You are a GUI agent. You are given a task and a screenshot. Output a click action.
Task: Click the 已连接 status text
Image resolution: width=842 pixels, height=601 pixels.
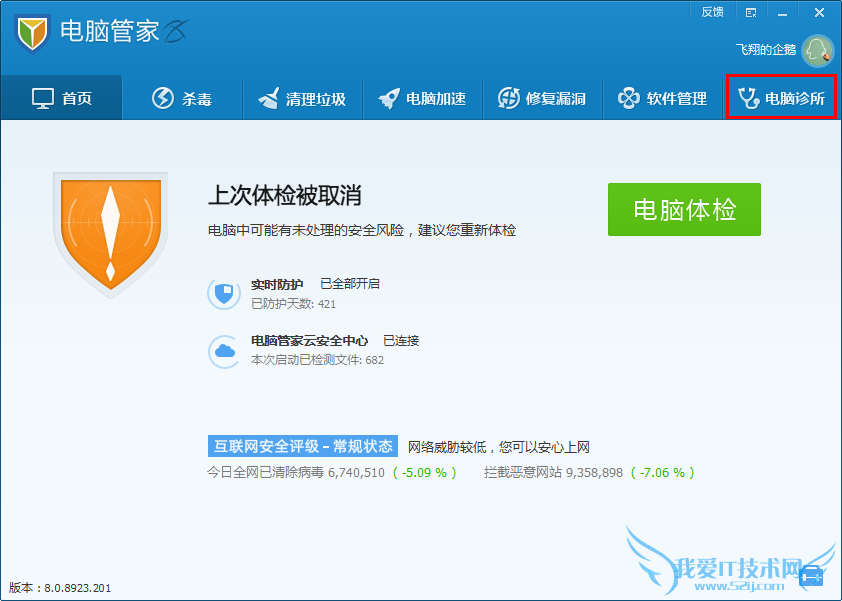tap(401, 341)
